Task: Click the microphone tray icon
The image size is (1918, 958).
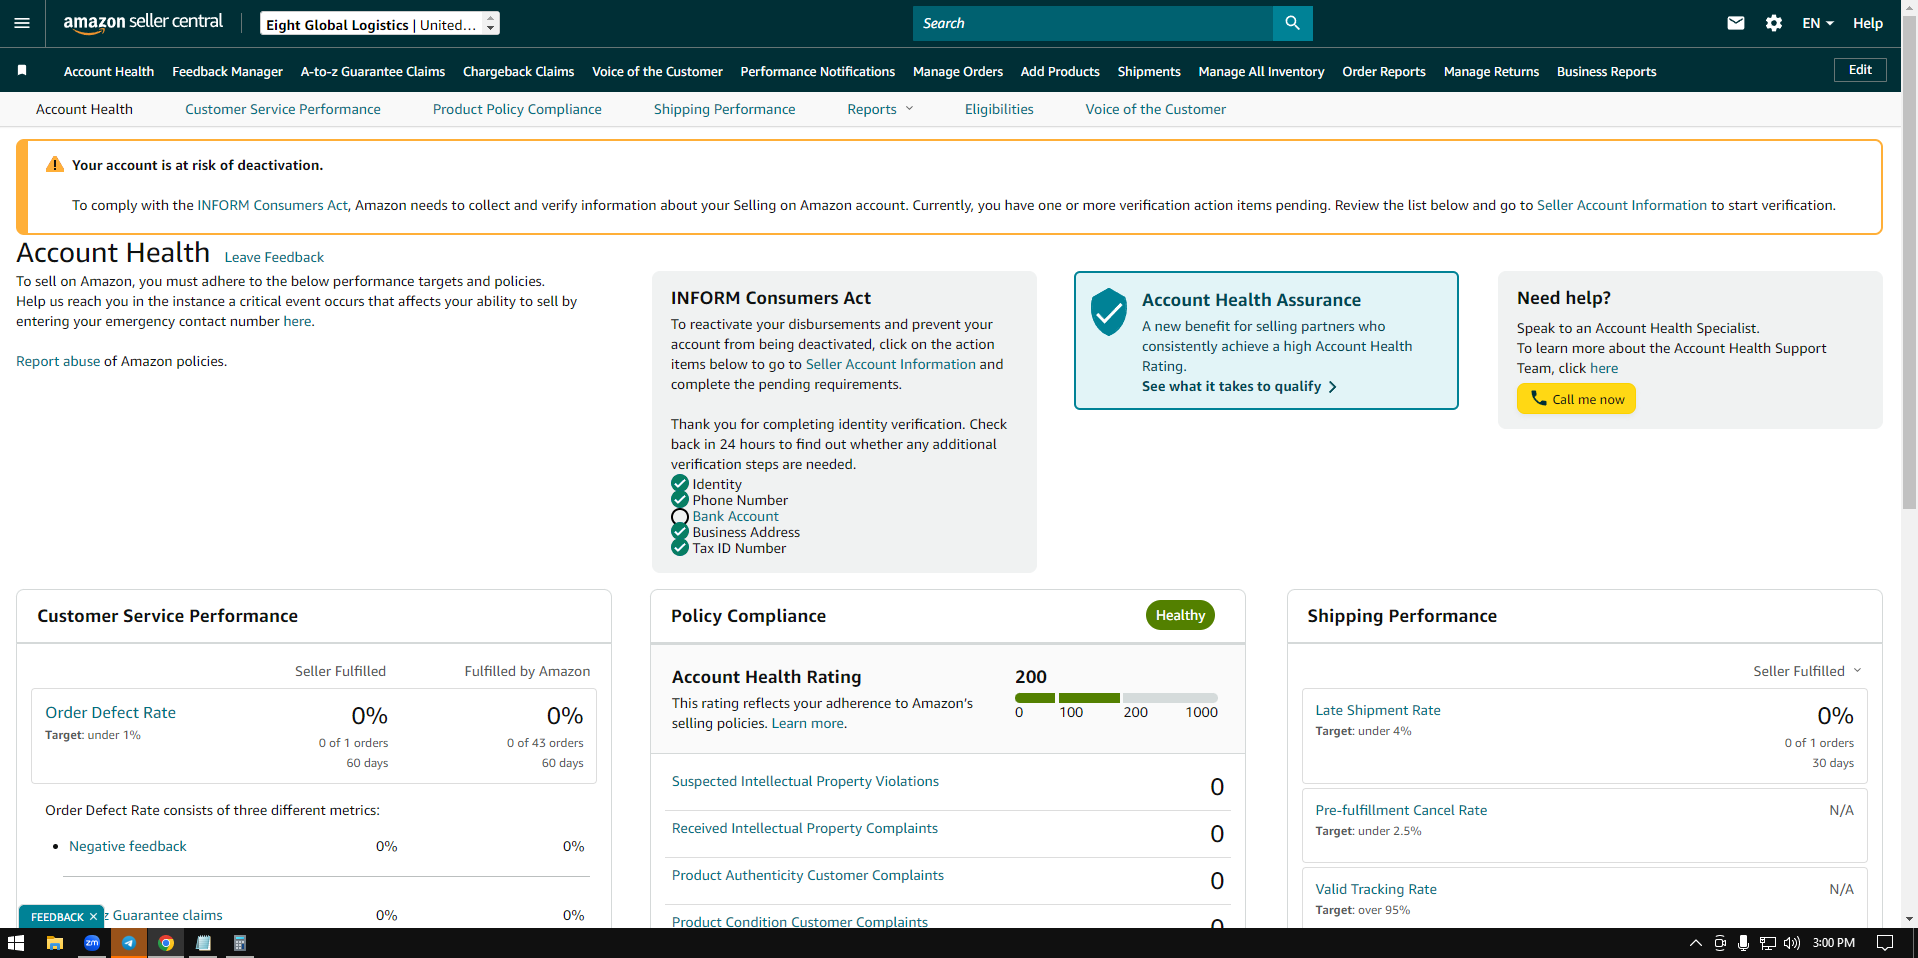Action: coord(1743,943)
